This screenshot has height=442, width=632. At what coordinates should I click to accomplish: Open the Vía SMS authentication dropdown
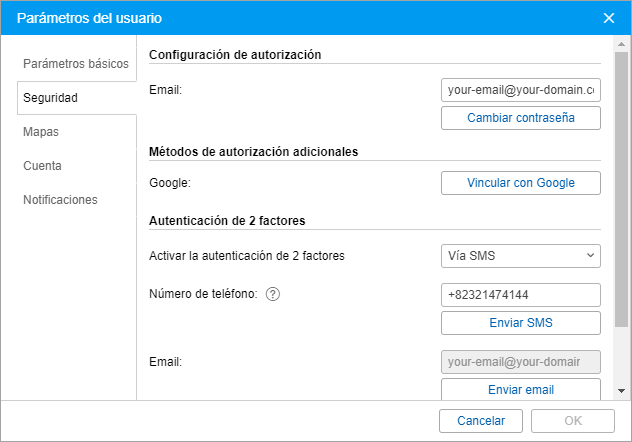[x=520, y=256]
